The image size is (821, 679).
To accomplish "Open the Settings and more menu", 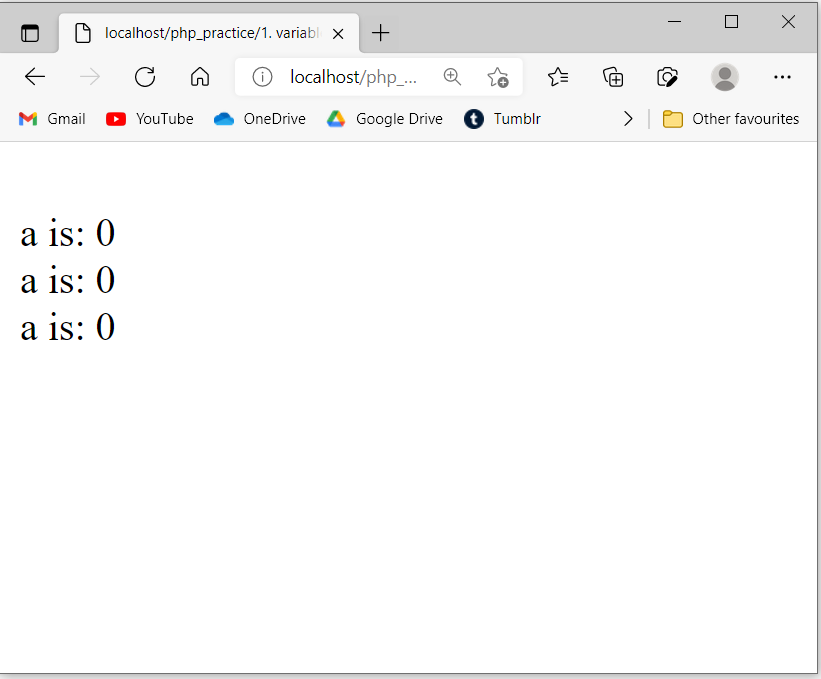I will [782, 77].
